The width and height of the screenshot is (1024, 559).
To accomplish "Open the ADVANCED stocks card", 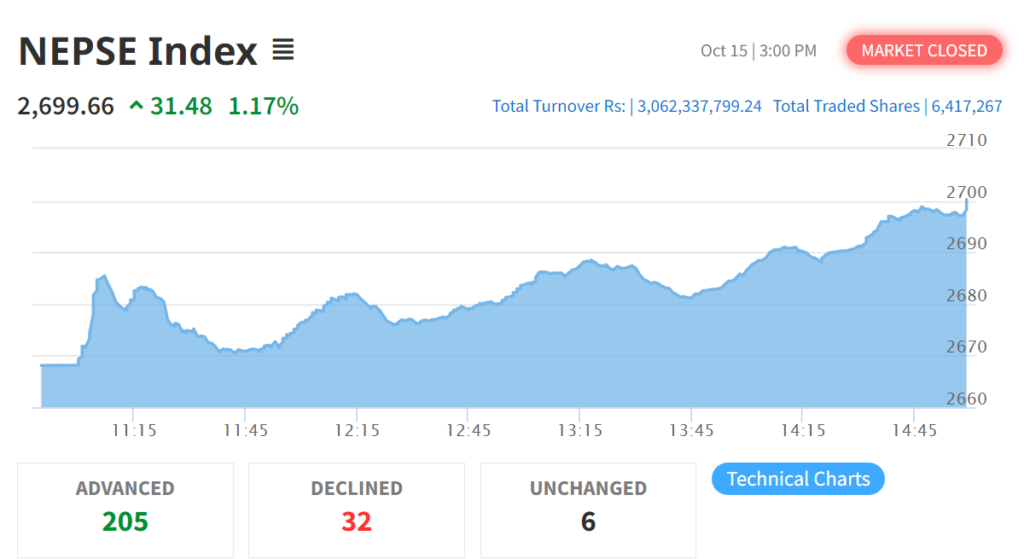I will coord(125,508).
